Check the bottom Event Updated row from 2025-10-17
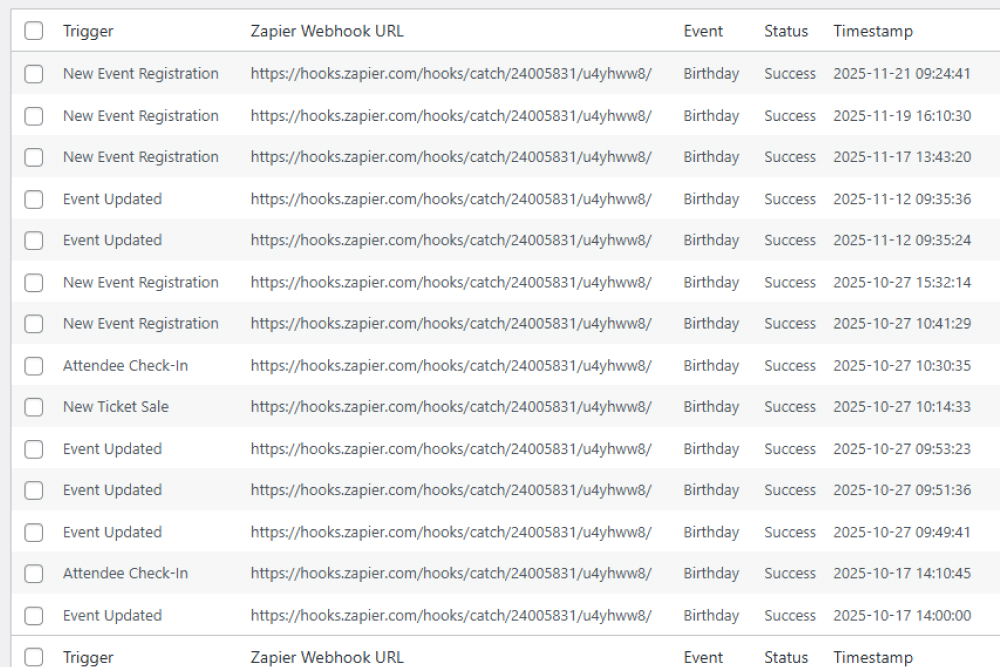The image size is (1000, 667). point(33,615)
